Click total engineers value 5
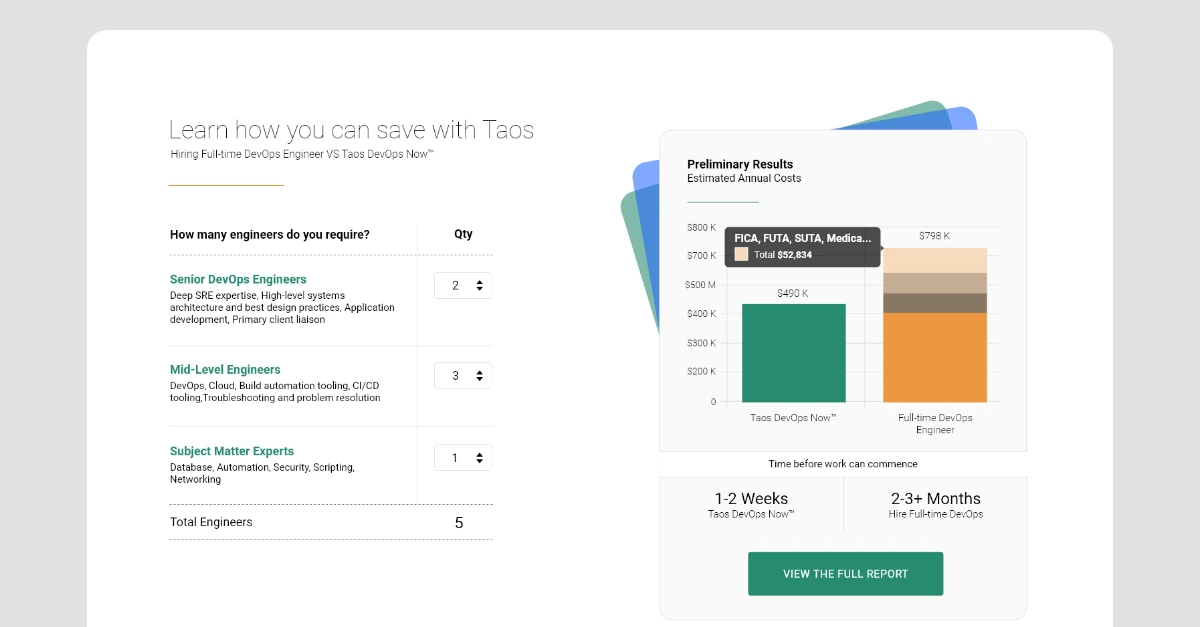1200x627 pixels. click(x=459, y=522)
